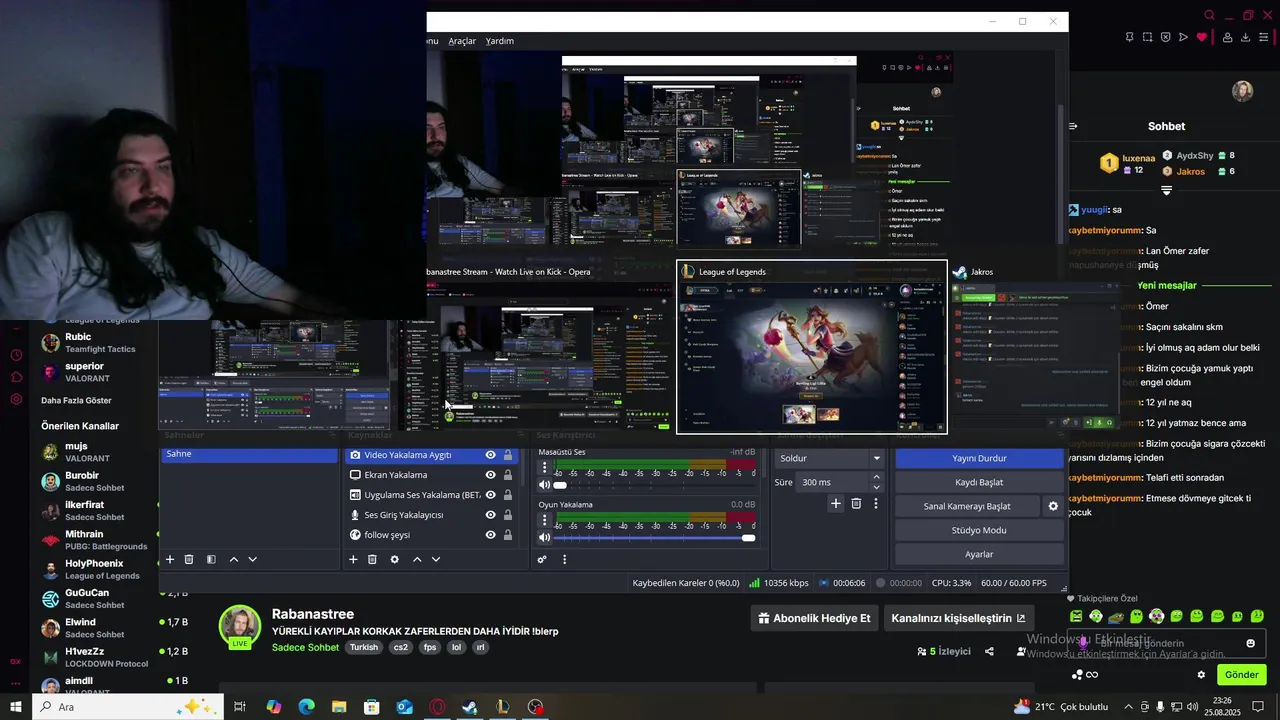Open chat settings gear icon
This screenshot has width=1280, height=720.
coord(1201,675)
